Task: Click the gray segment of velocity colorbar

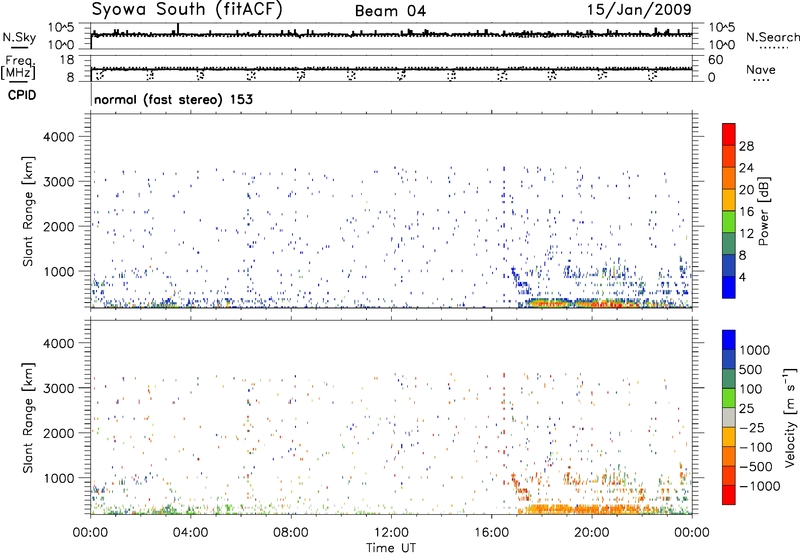Action: (729, 418)
